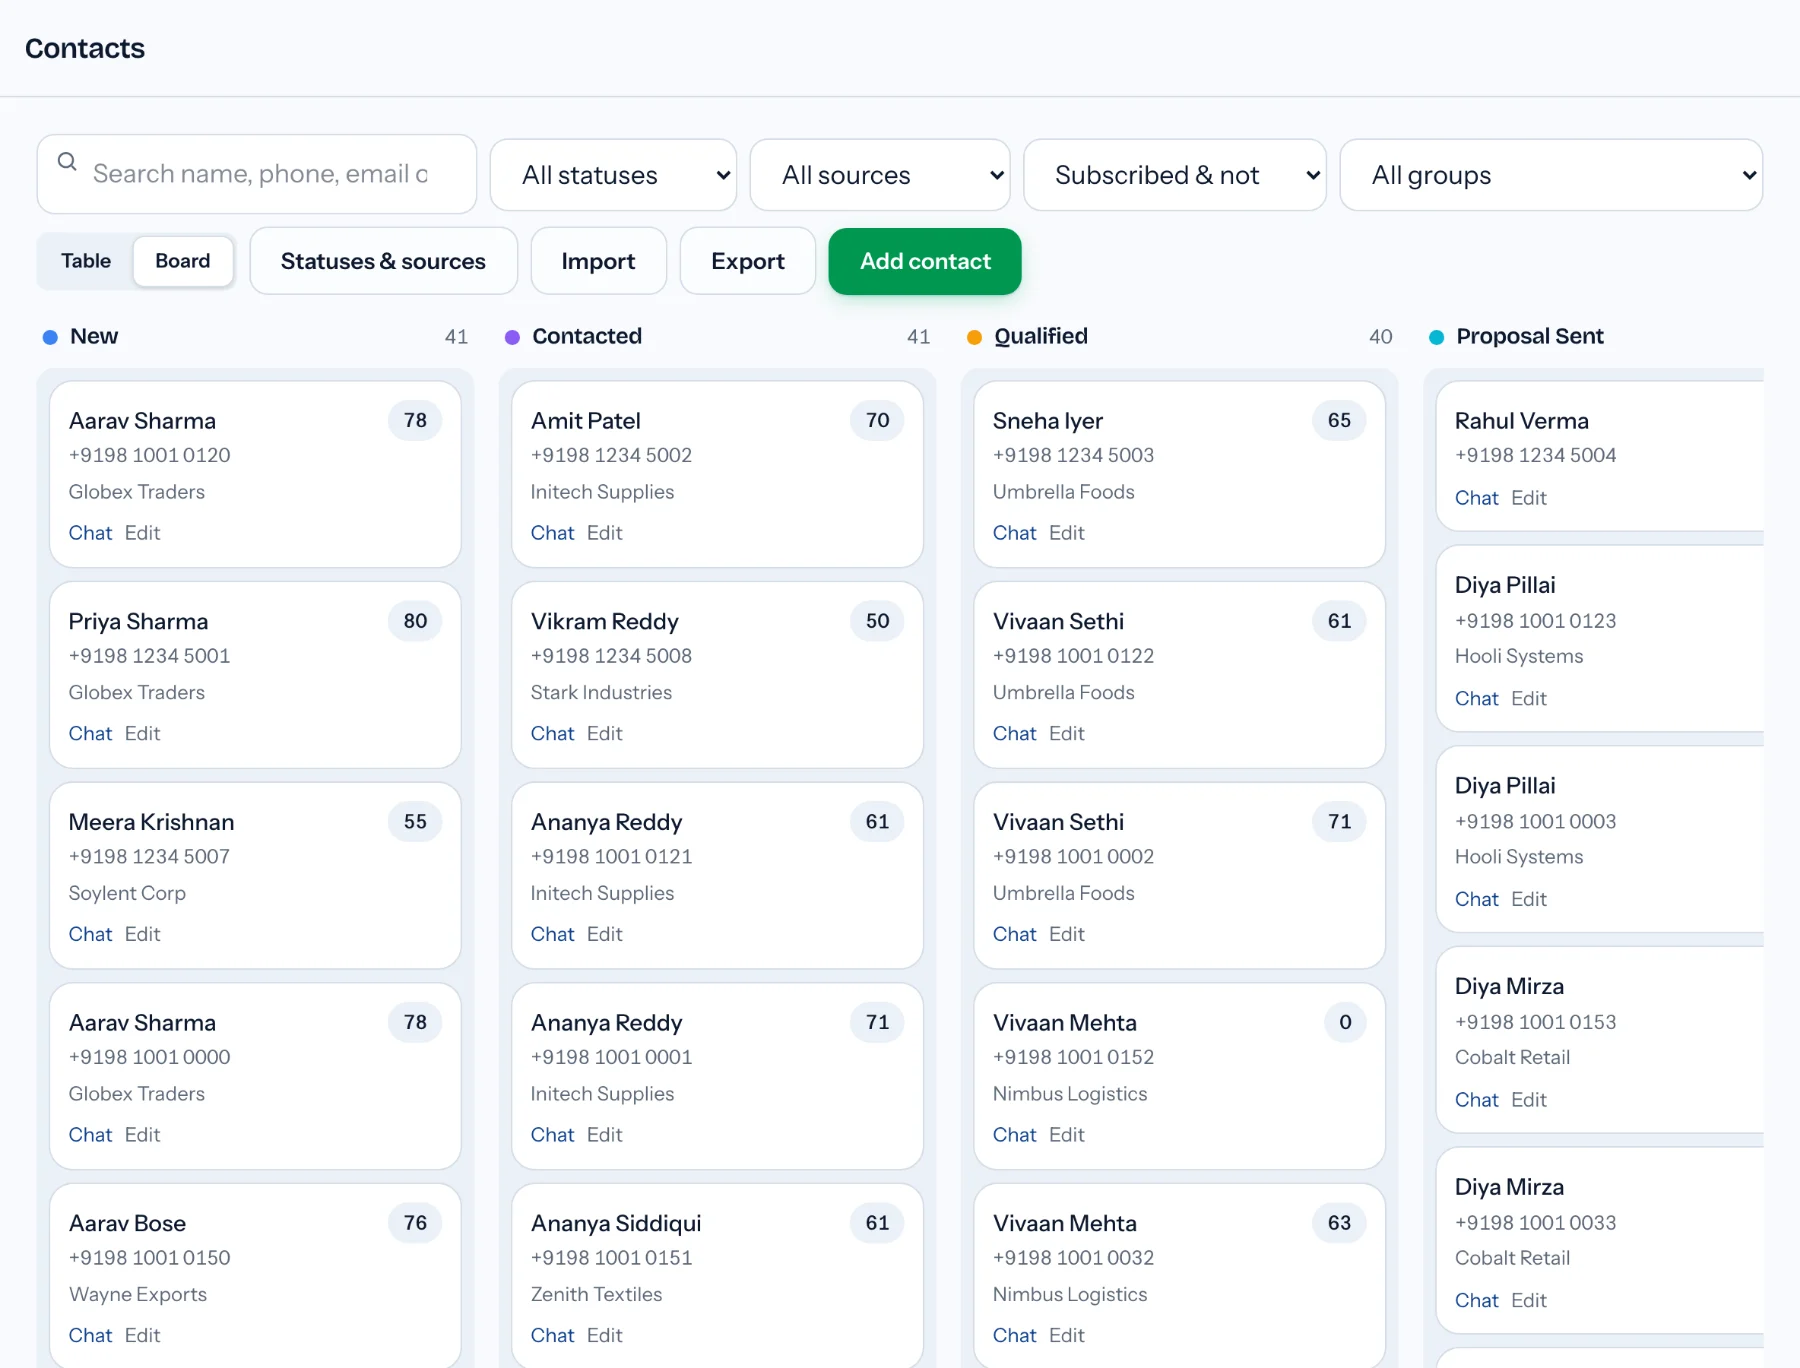Chat with Diya Pillai 0123
Screen dimensions: 1800x1368
(1476, 699)
